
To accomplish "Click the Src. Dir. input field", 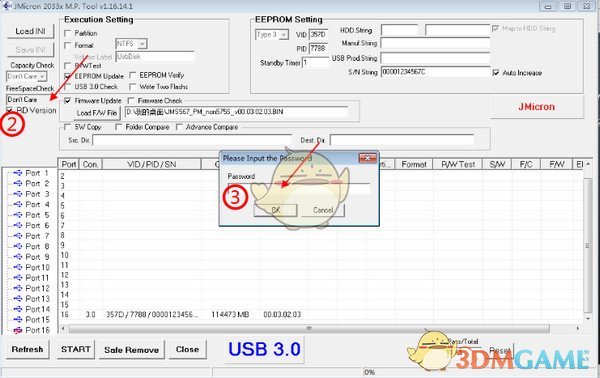I will click(192, 140).
